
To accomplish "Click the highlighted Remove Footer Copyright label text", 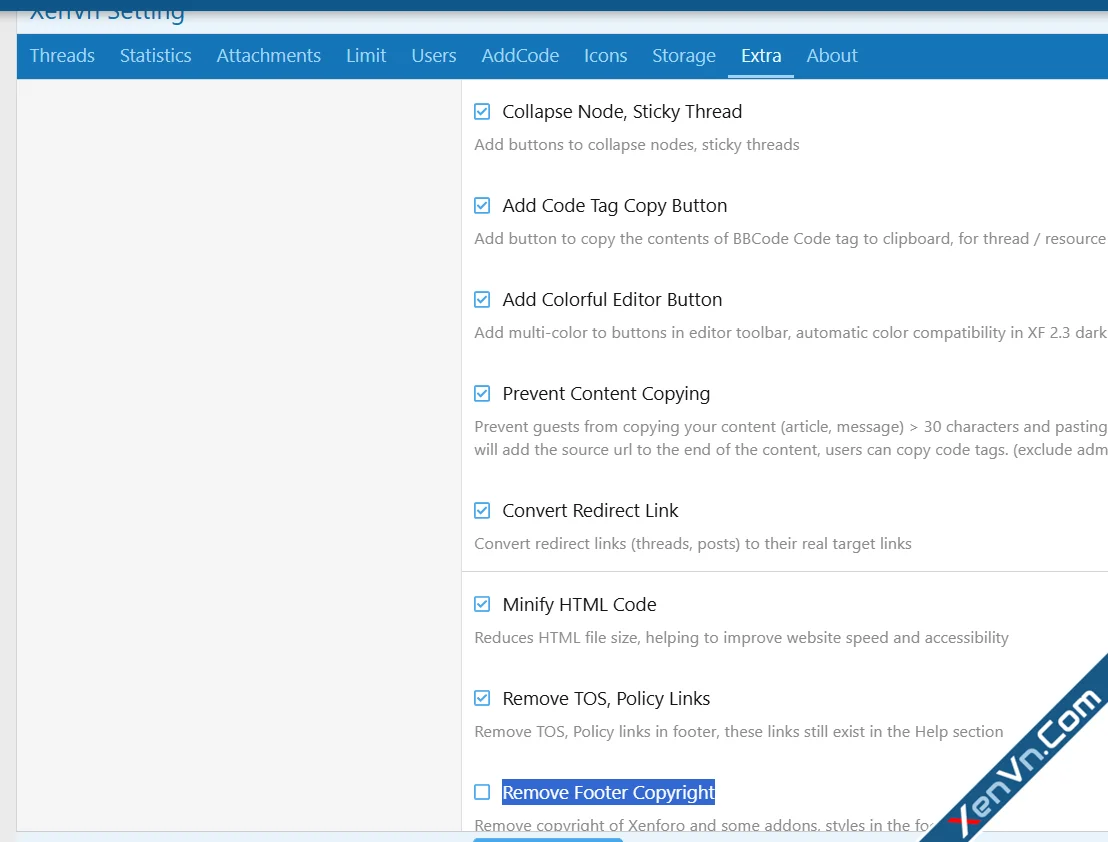I will coord(608,793).
